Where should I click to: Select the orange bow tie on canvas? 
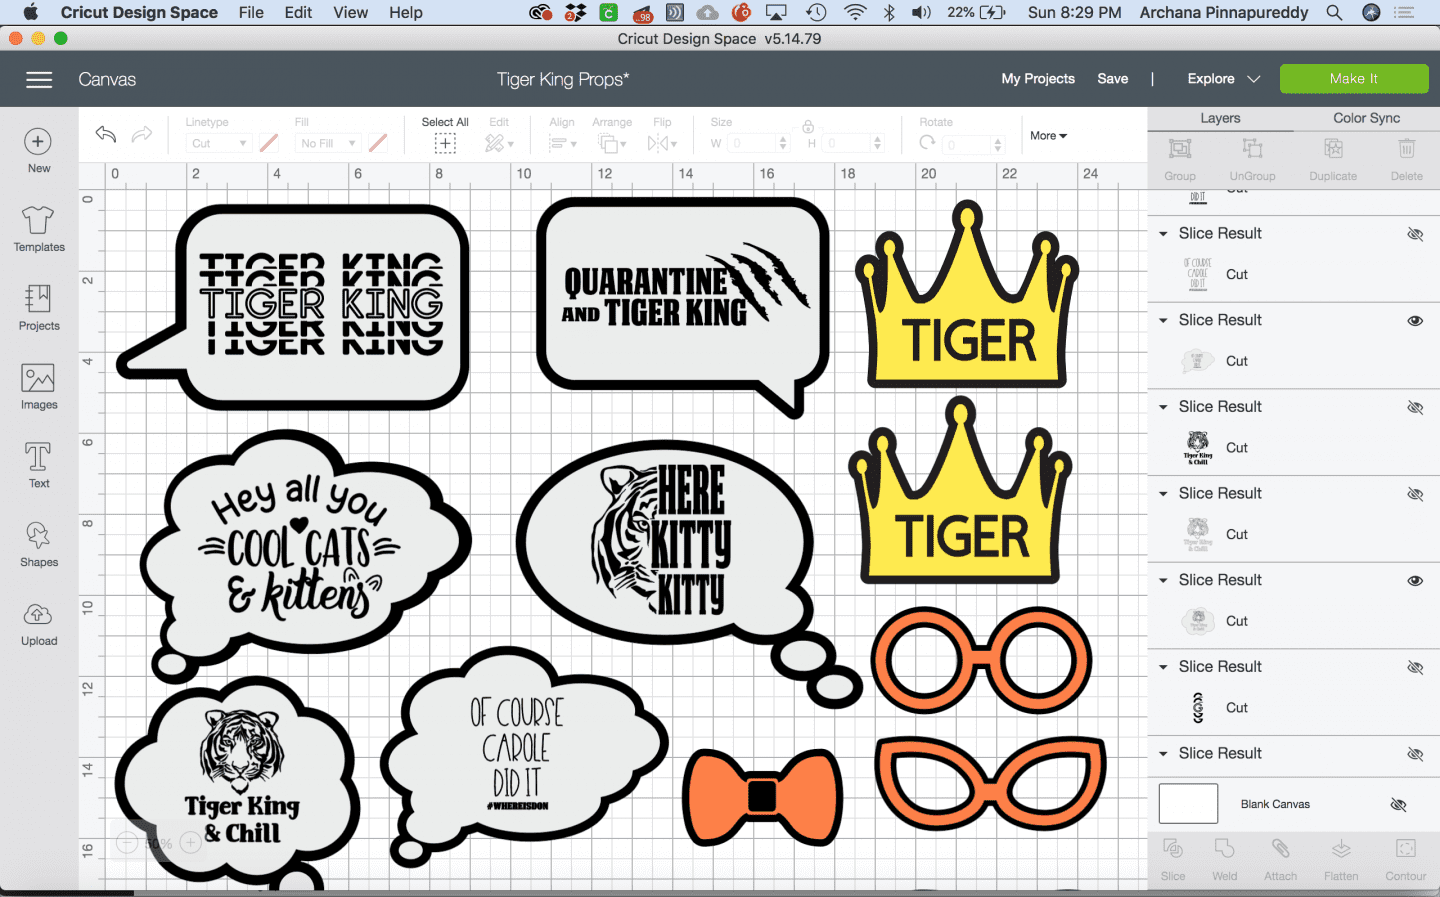(762, 797)
